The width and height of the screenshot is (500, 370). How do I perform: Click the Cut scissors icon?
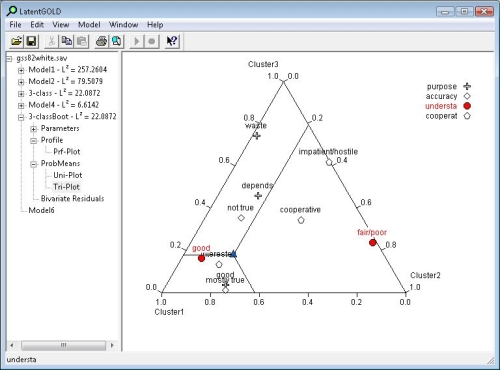coord(51,41)
